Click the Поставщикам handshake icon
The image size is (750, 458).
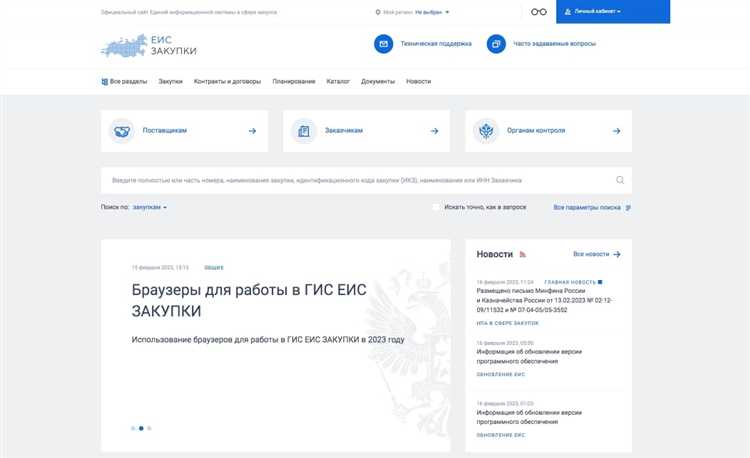tap(121, 131)
